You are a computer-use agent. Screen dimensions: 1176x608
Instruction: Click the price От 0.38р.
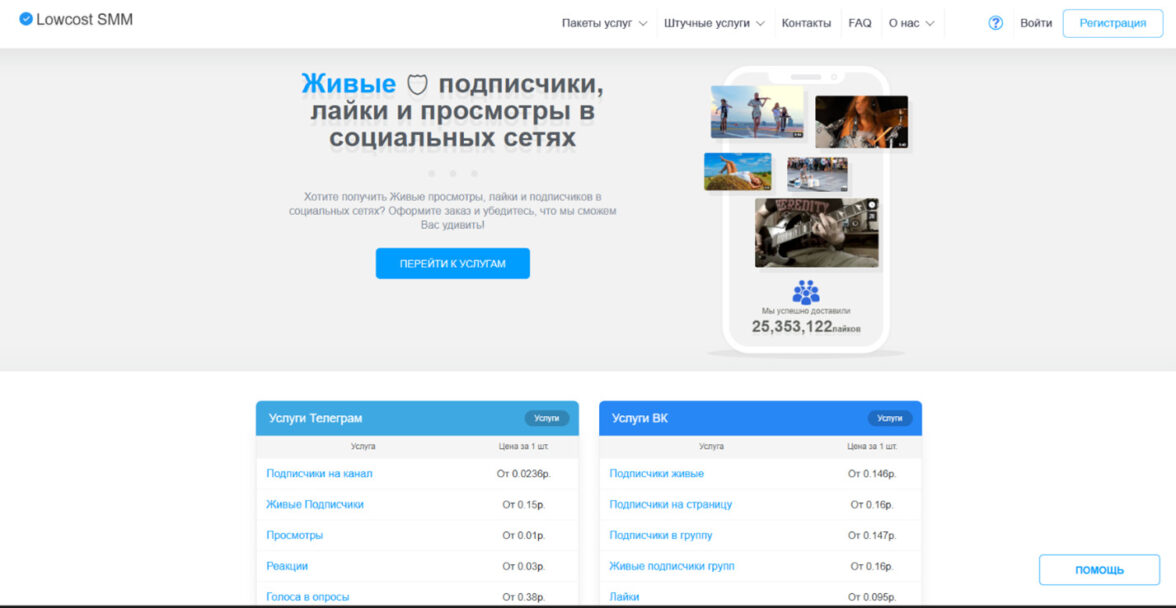(x=524, y=597)
